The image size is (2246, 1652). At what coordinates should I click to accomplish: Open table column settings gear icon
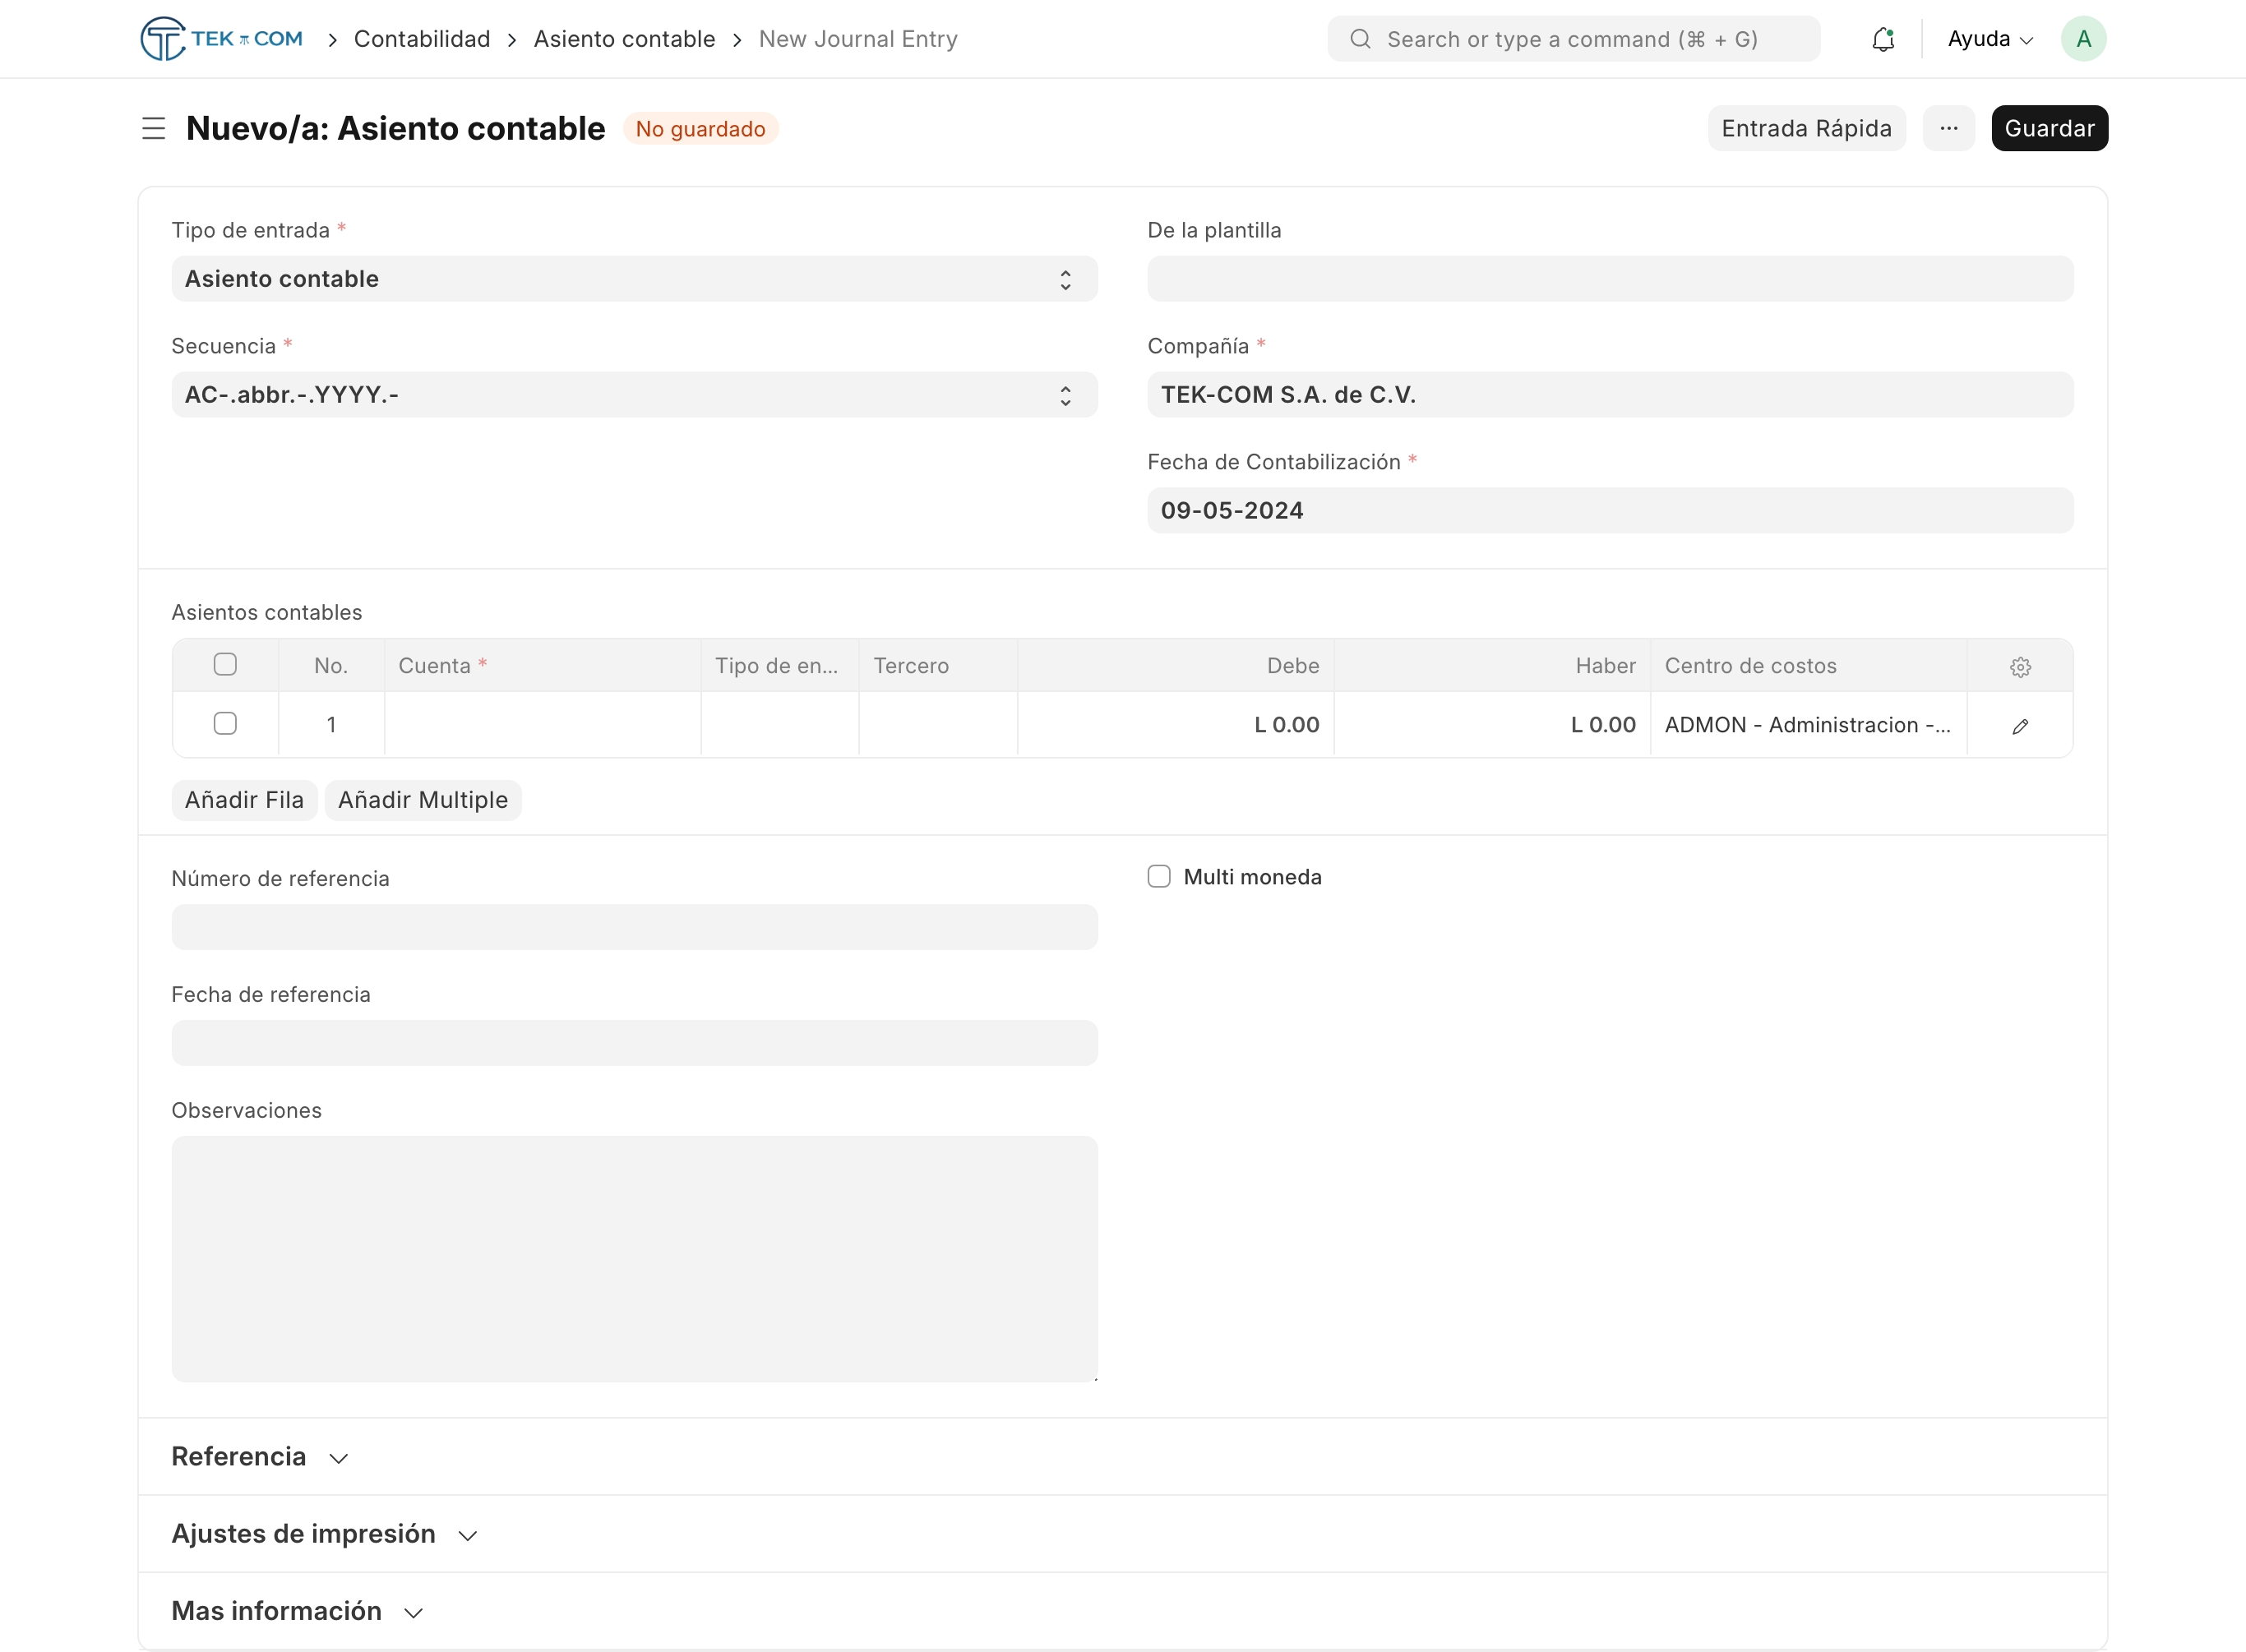[x=2020, y=667]
